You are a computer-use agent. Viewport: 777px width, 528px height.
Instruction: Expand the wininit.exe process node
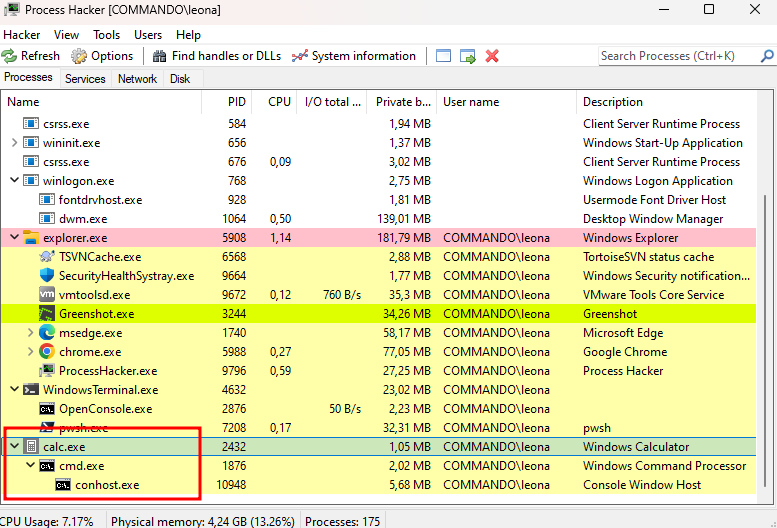tap(14, 143)
